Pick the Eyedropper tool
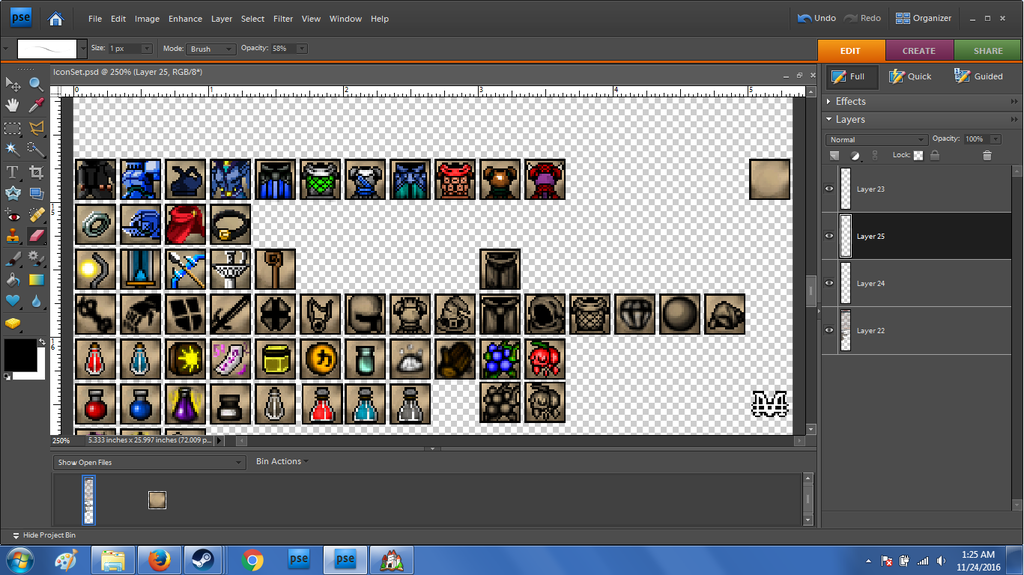The height and width of the screenshot is (575, 1024). [36, 105]
